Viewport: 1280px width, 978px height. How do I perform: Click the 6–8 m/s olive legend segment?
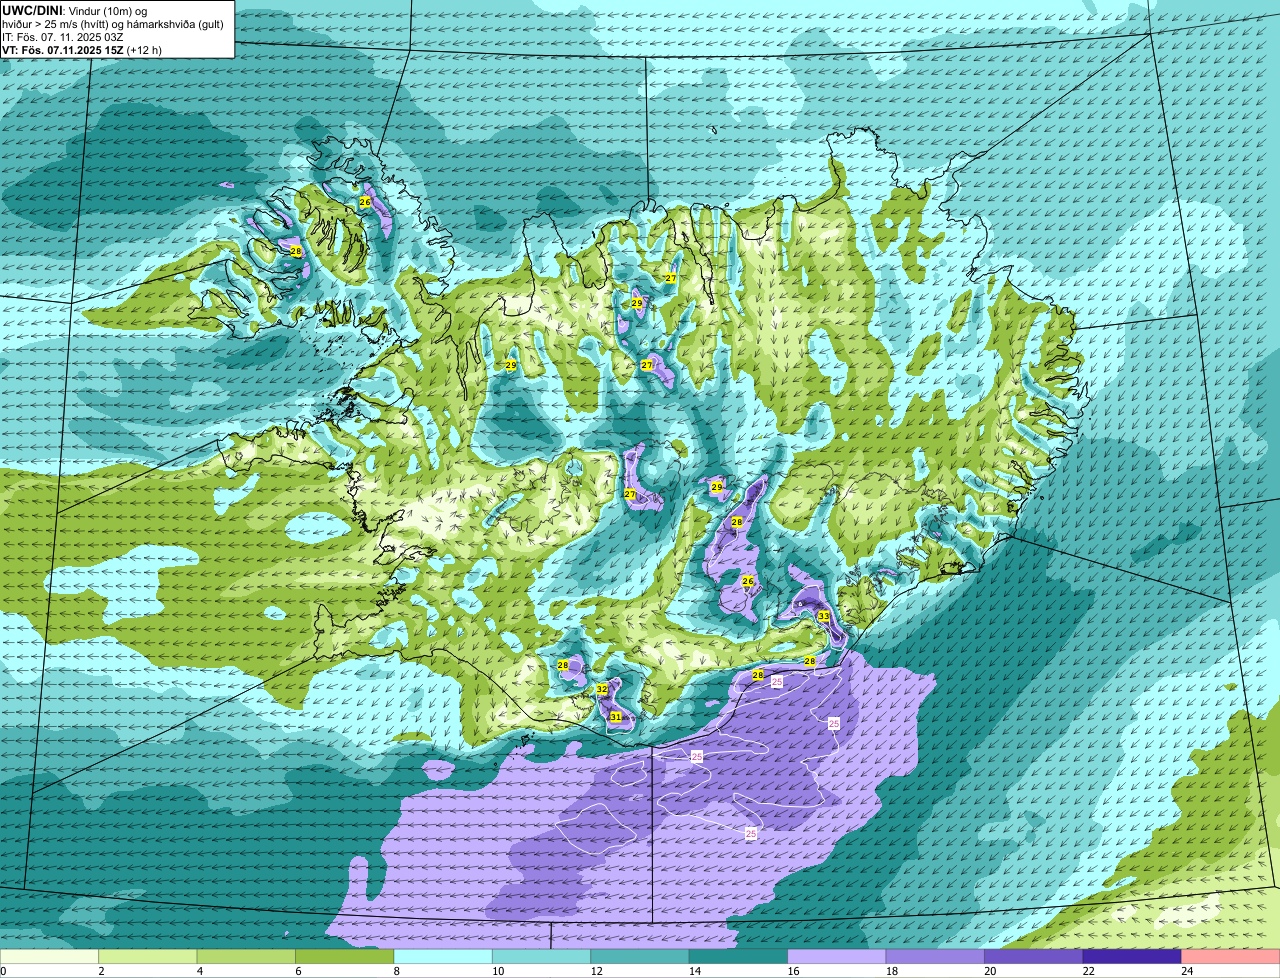(345, 957)
